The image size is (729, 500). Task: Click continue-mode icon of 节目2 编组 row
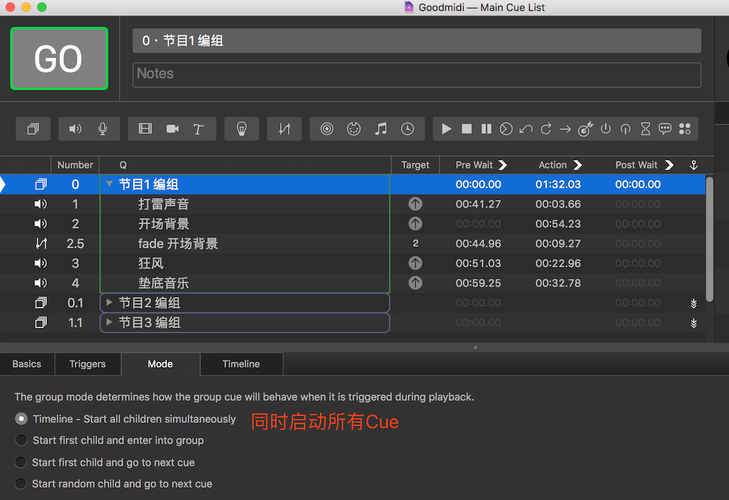tap(693, 303)
